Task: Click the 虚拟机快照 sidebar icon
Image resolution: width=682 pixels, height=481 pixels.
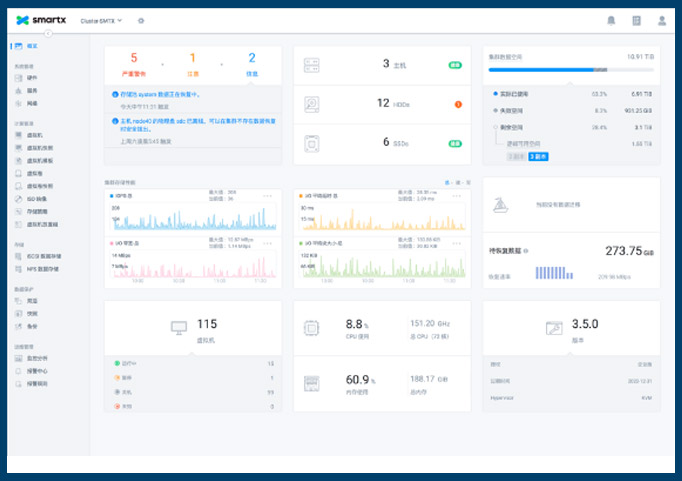Action: coord(18,148)
